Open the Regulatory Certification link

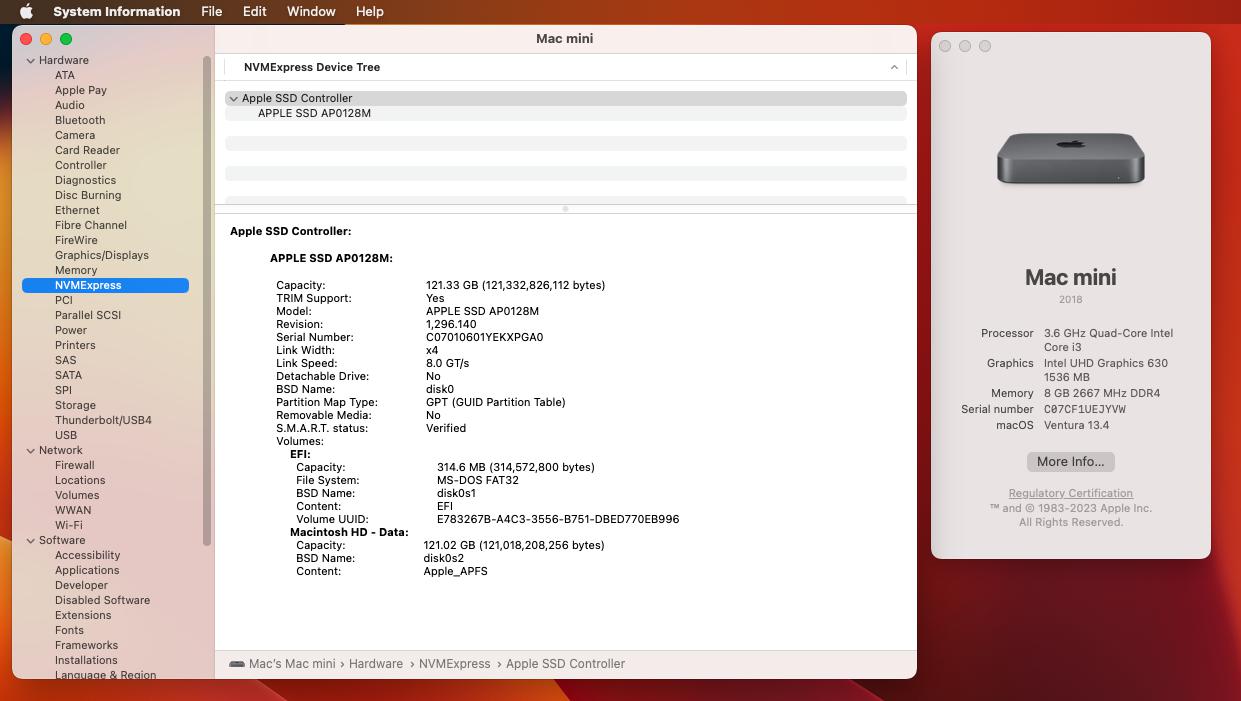click(1071, 493)
